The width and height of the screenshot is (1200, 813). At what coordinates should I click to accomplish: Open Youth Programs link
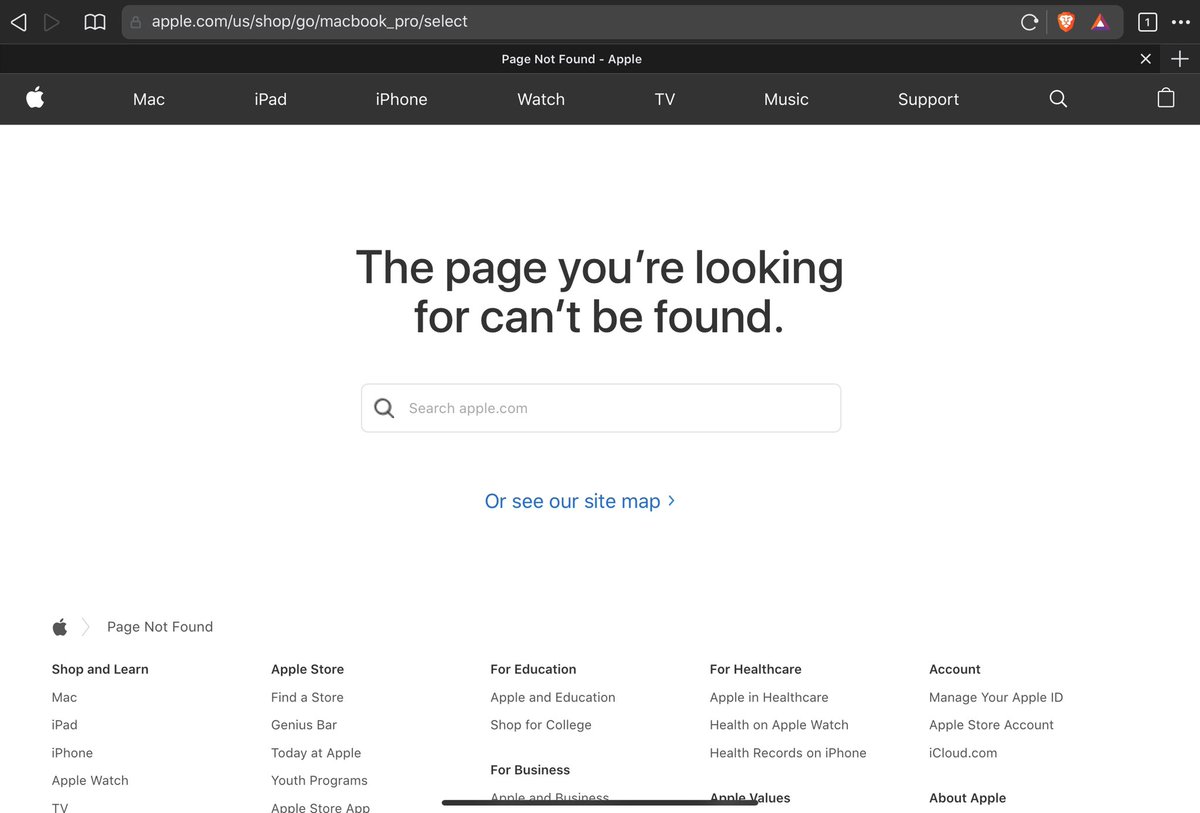[x=319, y=780]
